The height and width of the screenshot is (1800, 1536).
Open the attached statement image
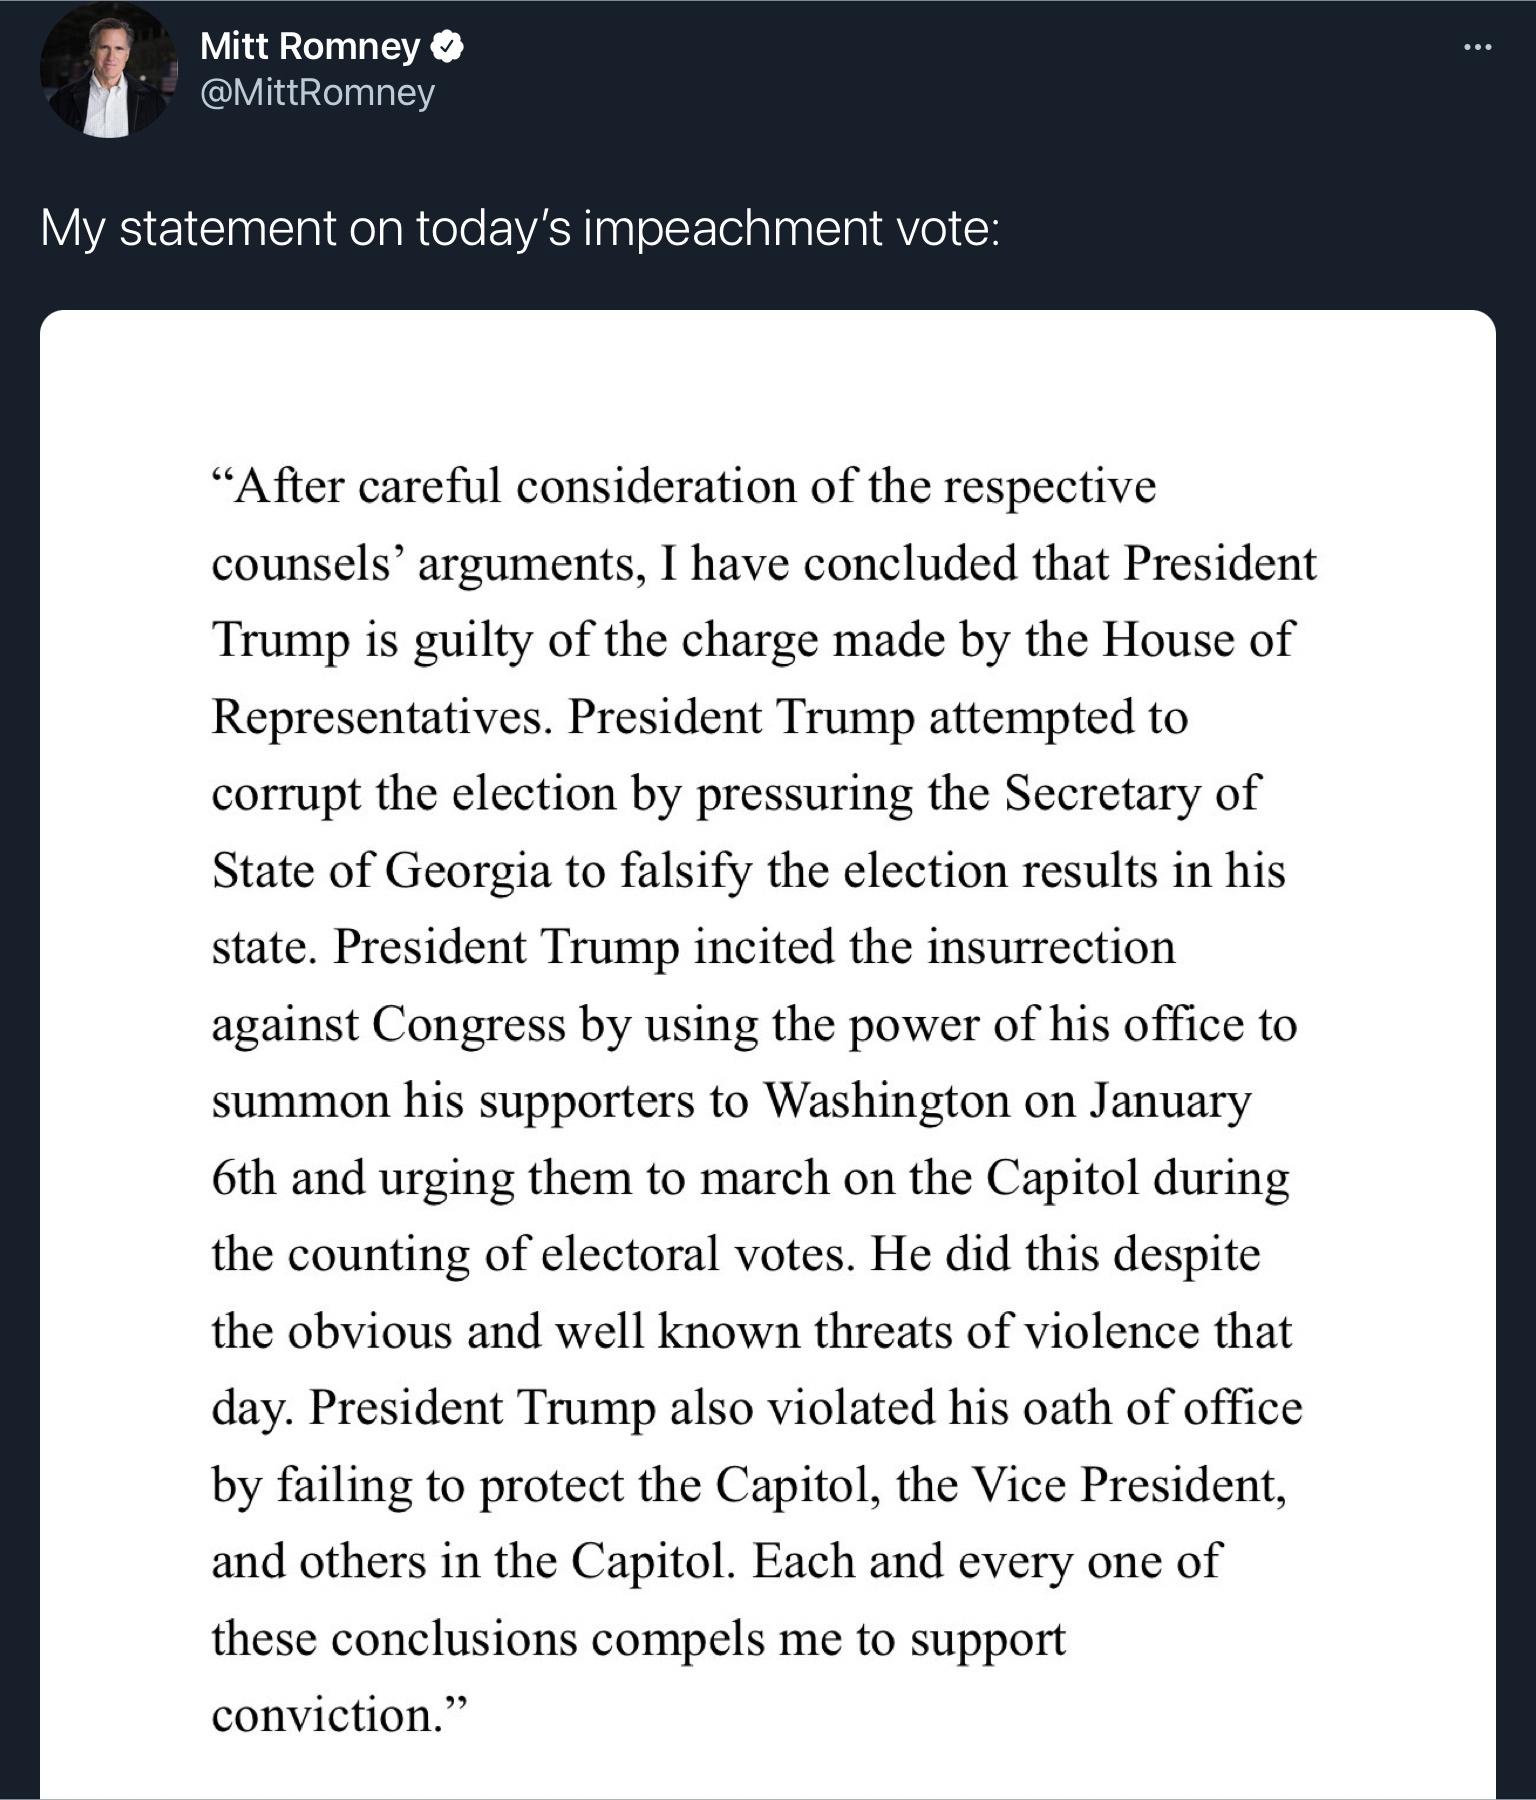click(767, 1050)
